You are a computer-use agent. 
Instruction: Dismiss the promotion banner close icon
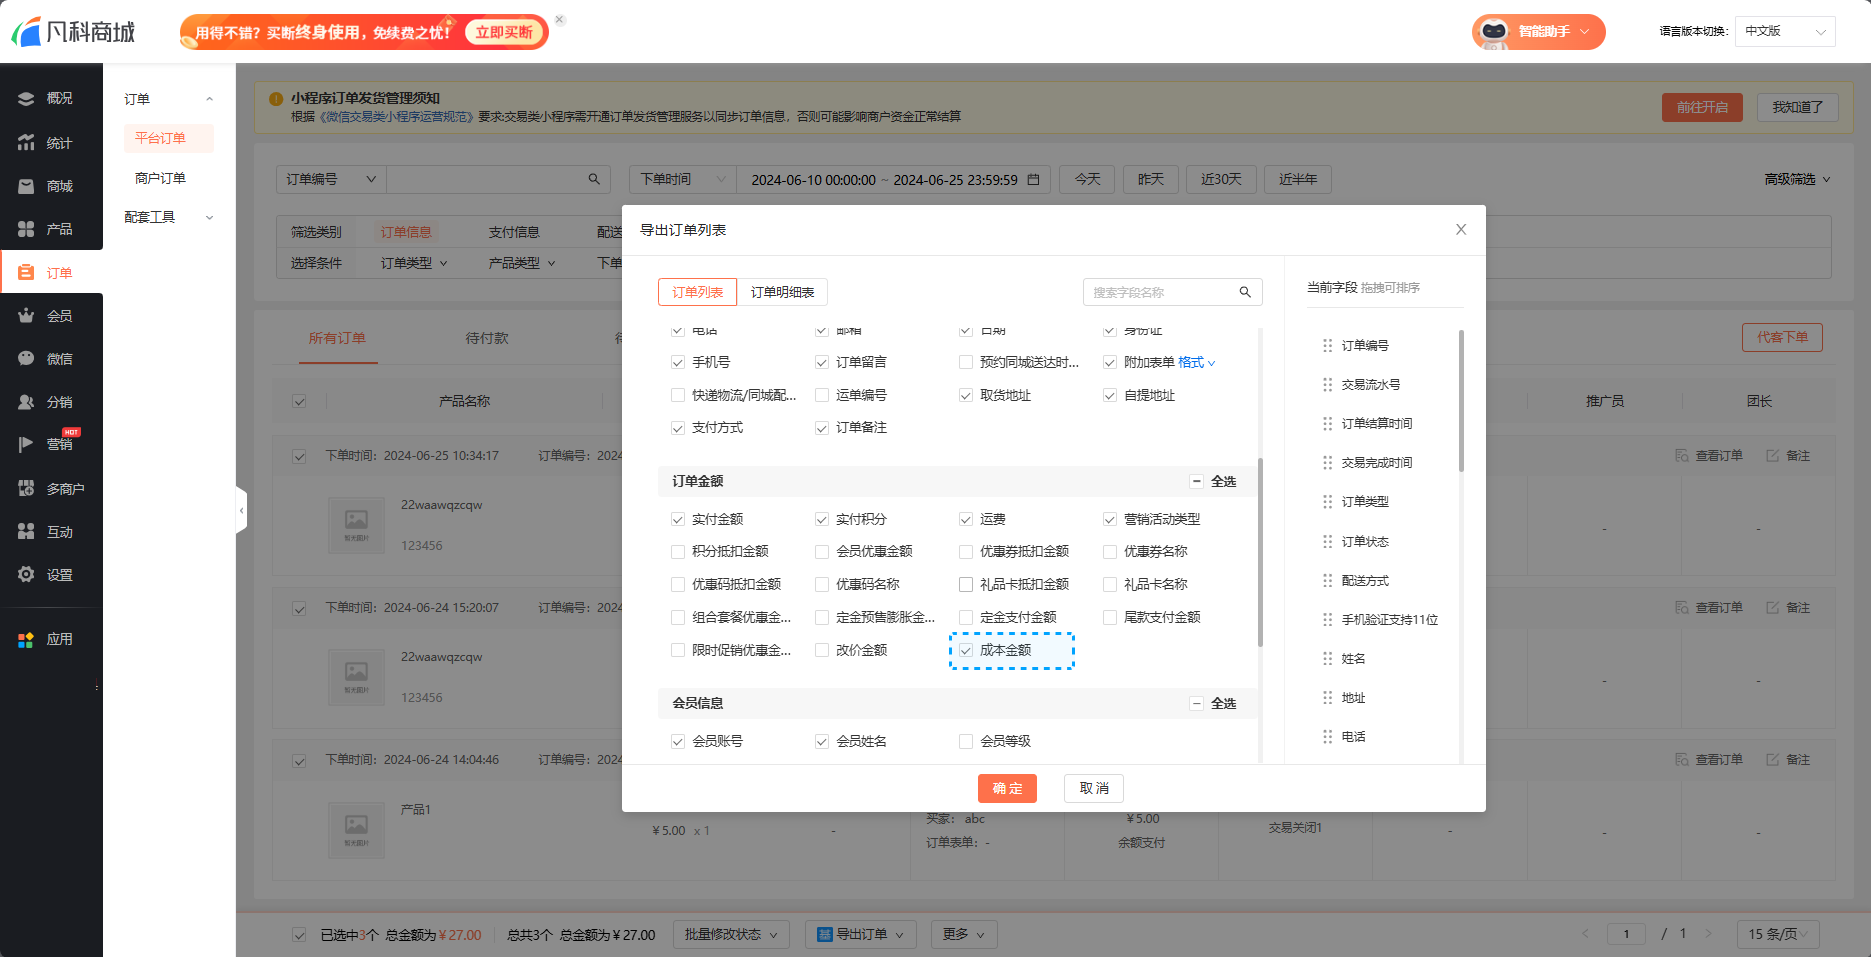coord(560,20)
